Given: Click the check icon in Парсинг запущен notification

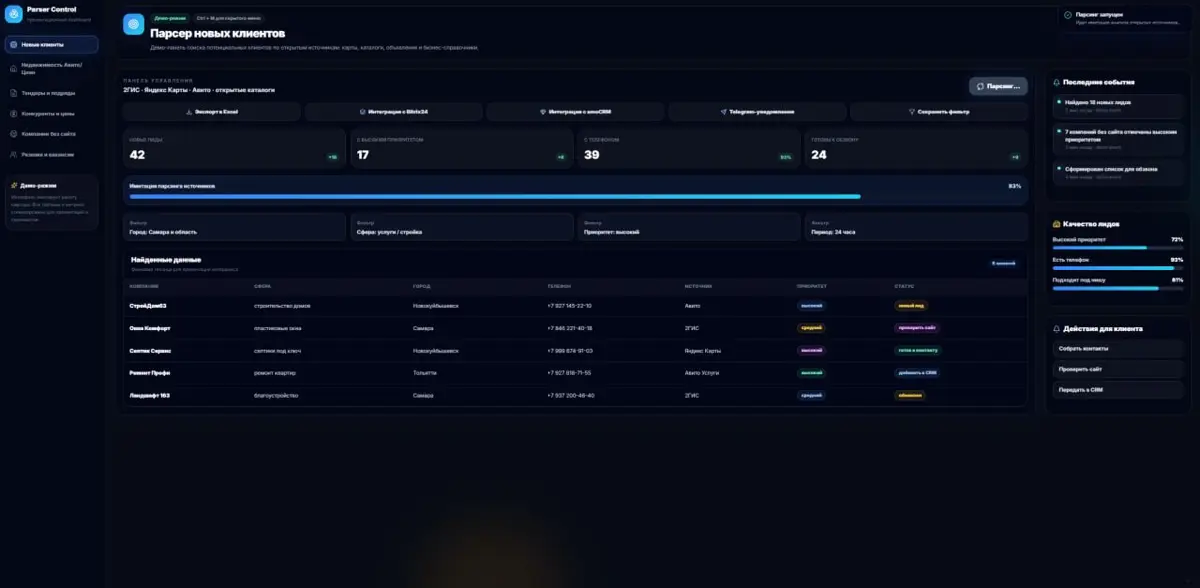Looking at the screenshot, I should coord(1068,15).
